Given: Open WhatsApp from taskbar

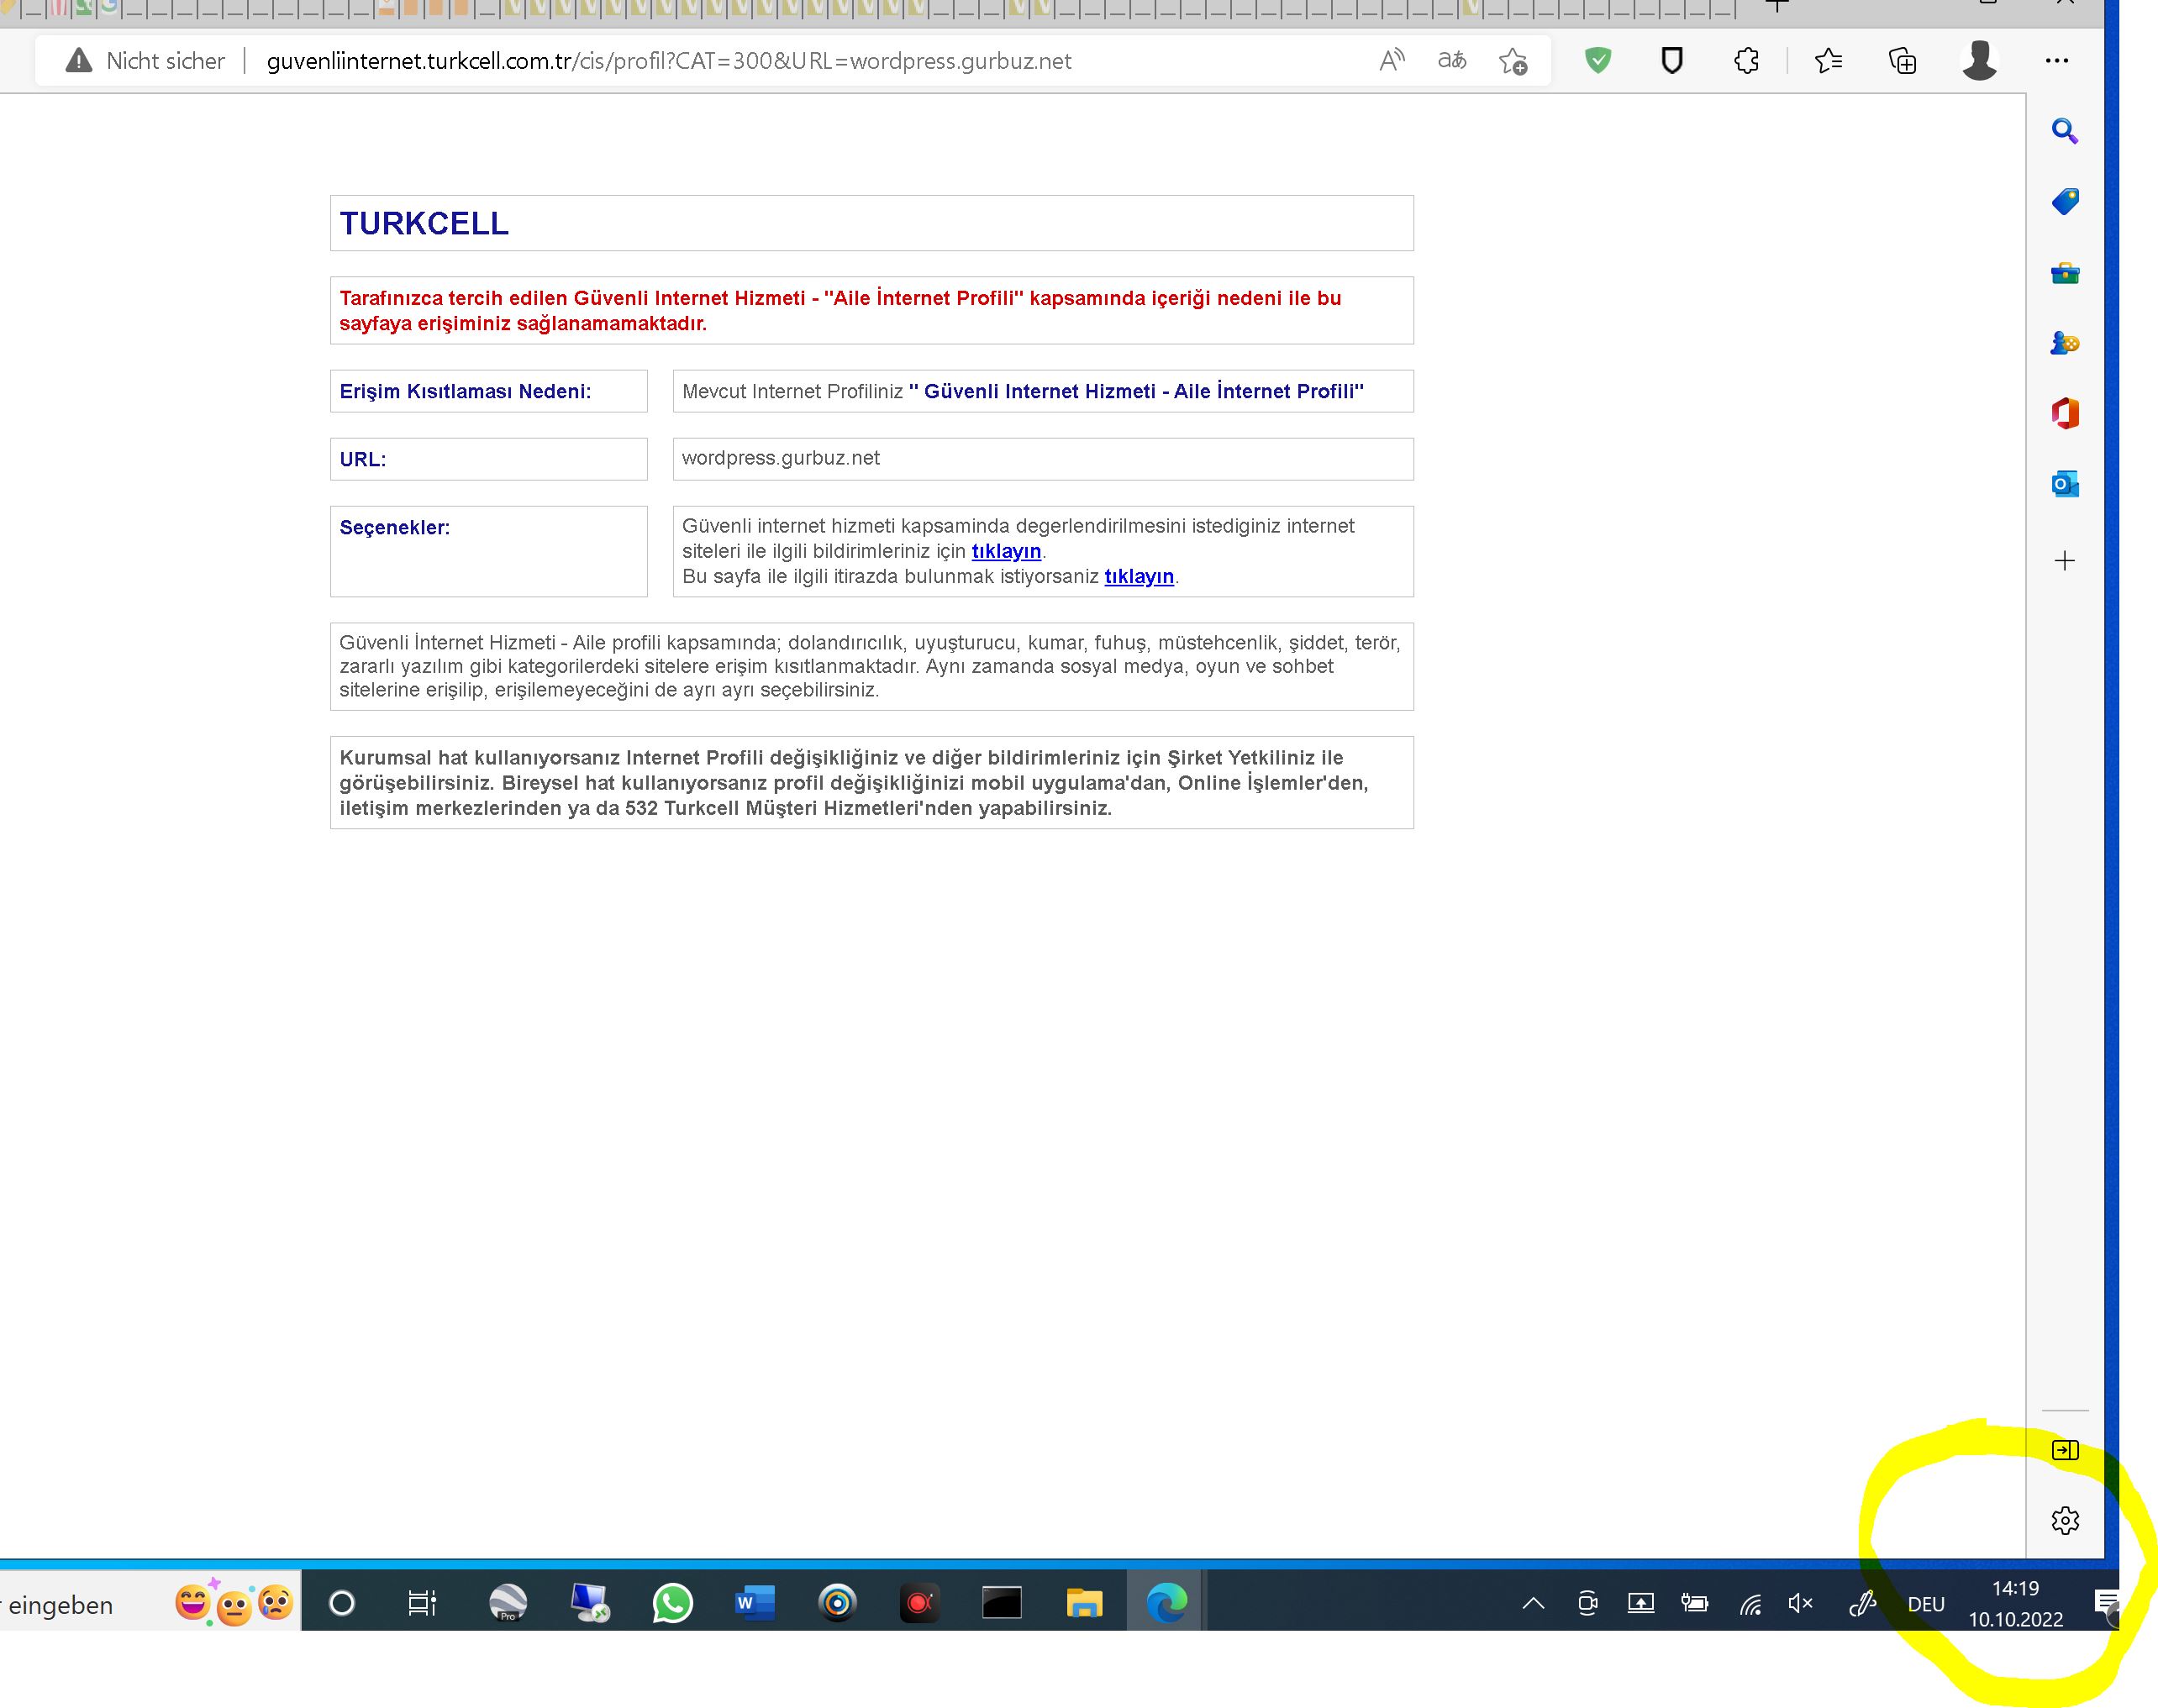Looking at the screenshot, I should click(x=672, y=1604).
